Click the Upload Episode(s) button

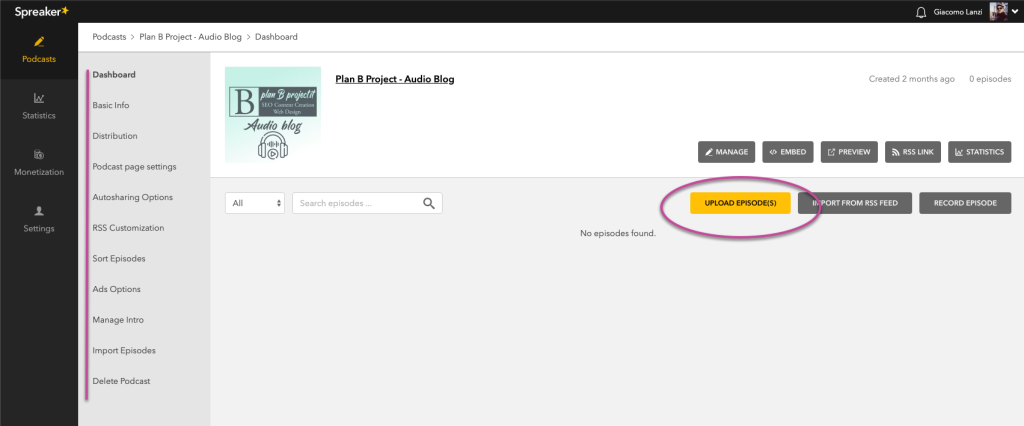(x=741, y=203)
